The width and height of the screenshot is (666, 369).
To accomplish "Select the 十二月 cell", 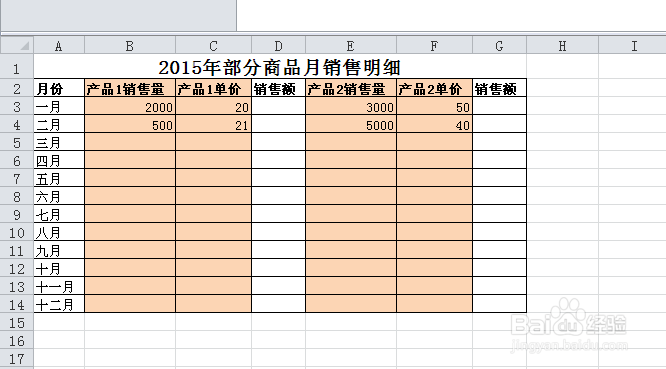I will (x=59, y=304).
